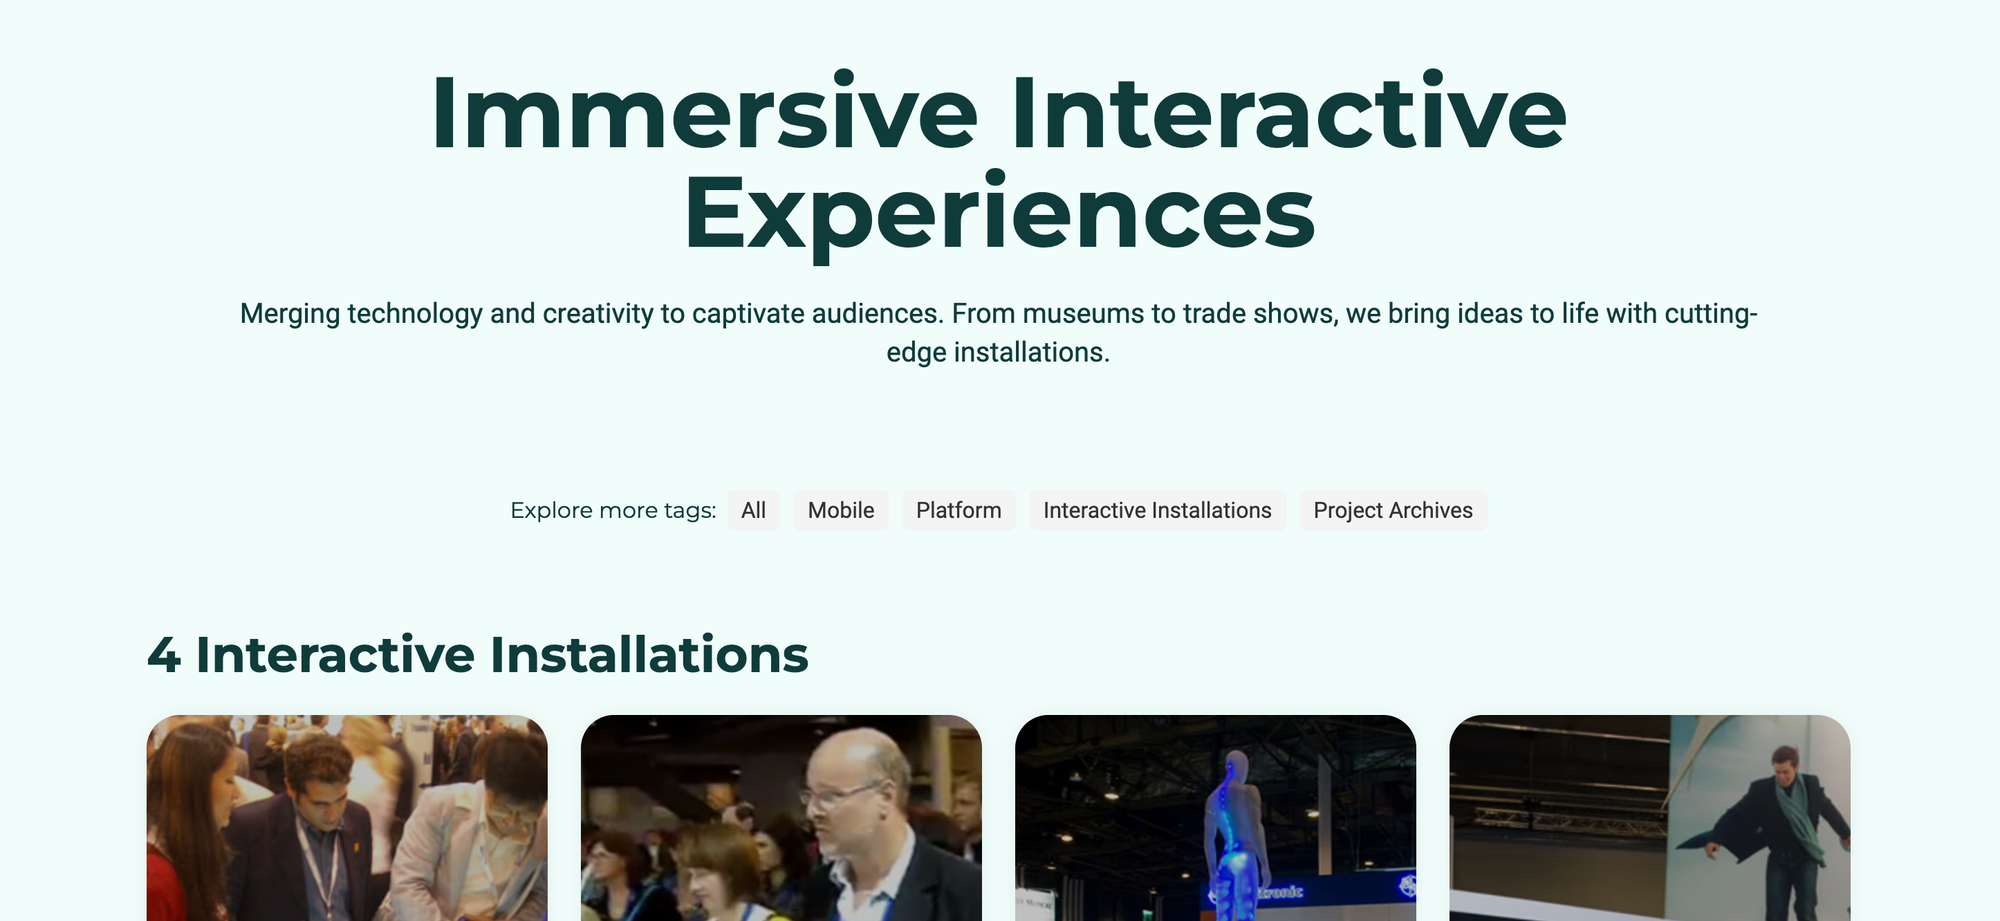
Task: Open the trade-show booth project card
Action: [x=346, y=820]
